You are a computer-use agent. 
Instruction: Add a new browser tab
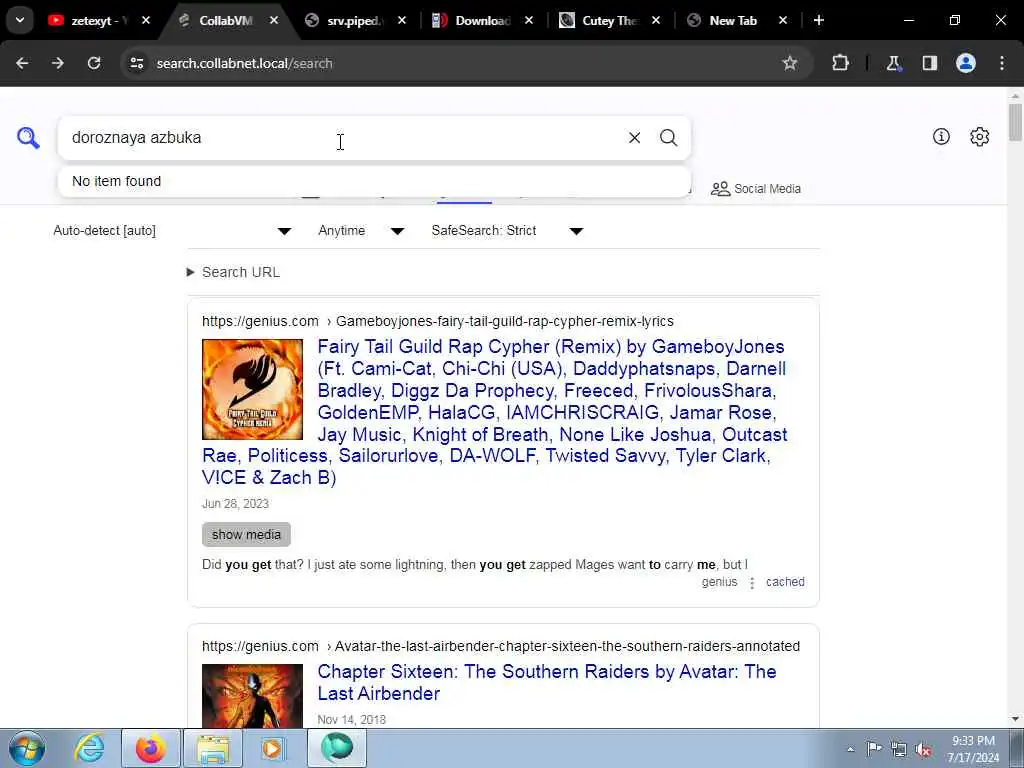click(818, 20)
